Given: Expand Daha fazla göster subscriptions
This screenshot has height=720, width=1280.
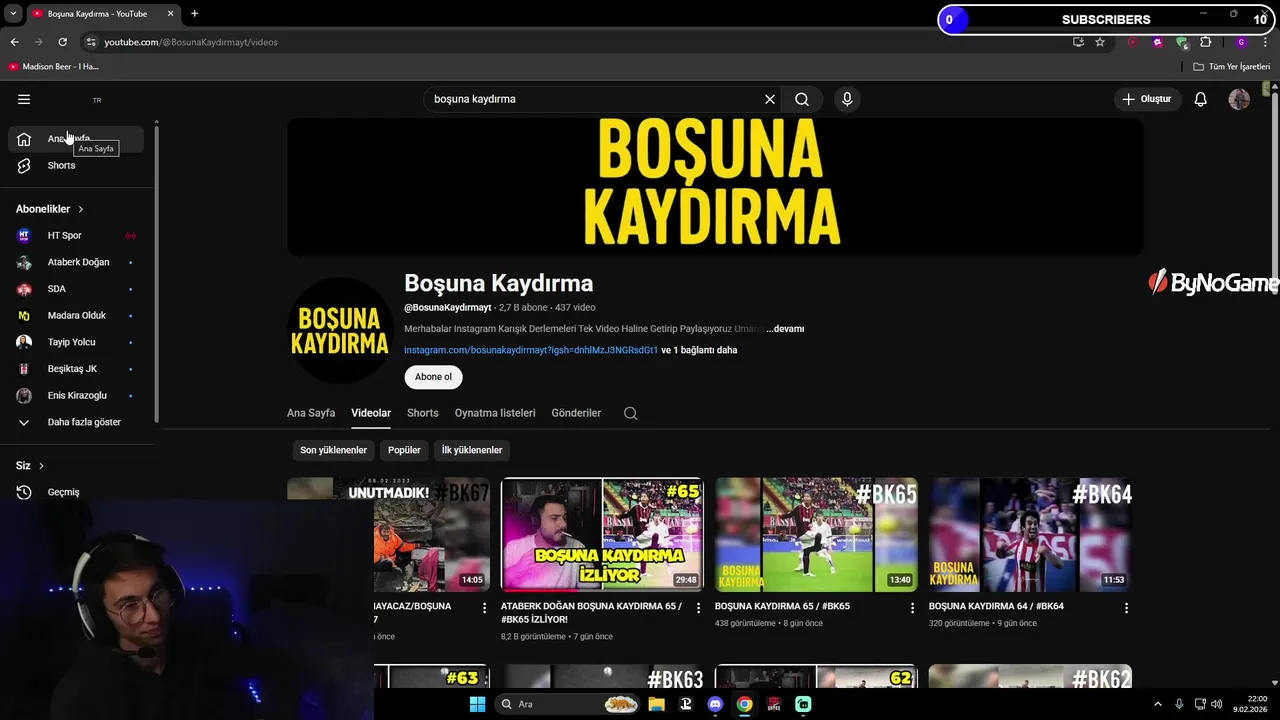Looking at the screenshot, I should pos(76,422).
